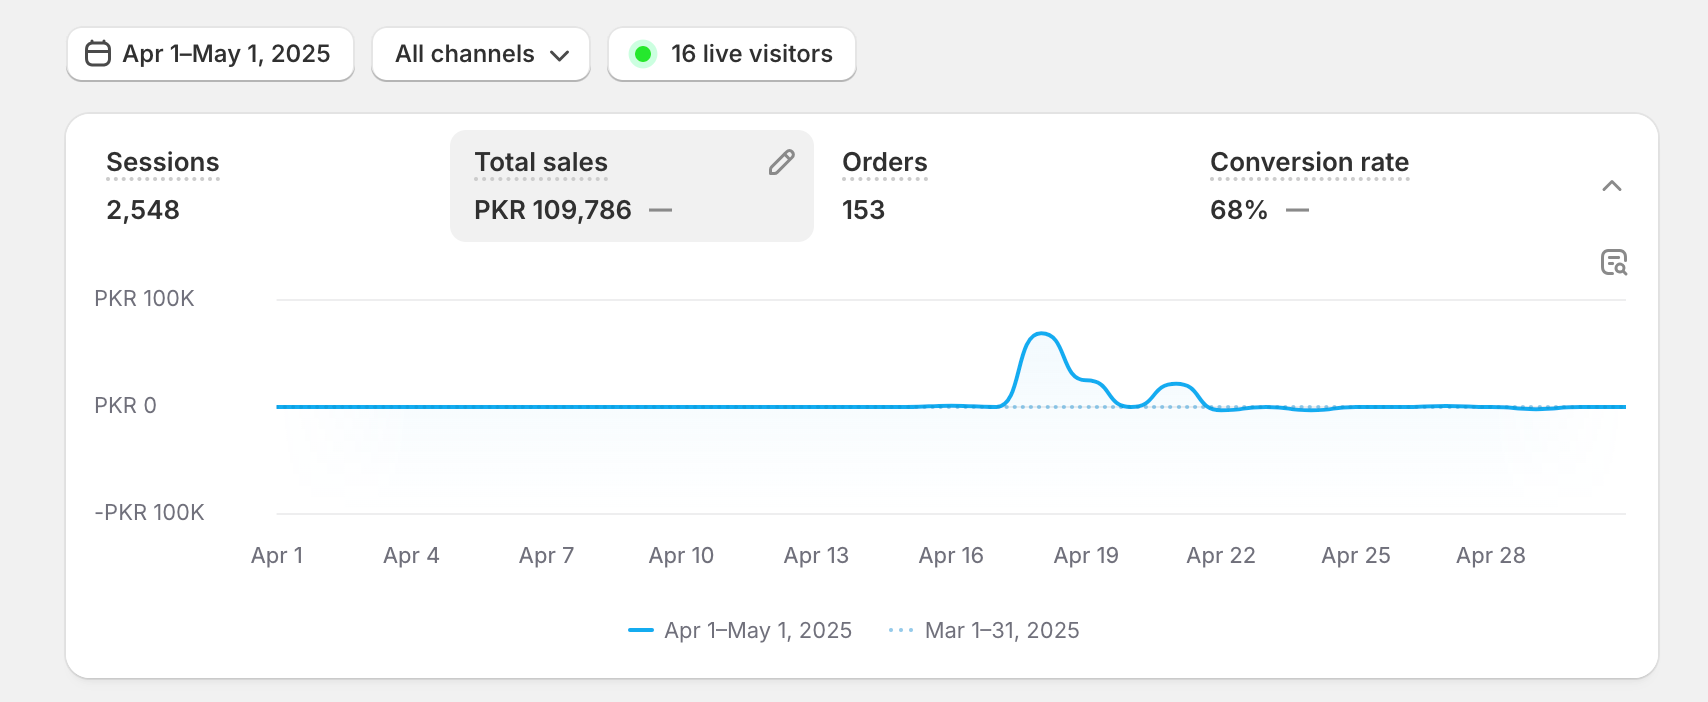Click the pencil edit icon on Total sales

(x=782, y=163)
